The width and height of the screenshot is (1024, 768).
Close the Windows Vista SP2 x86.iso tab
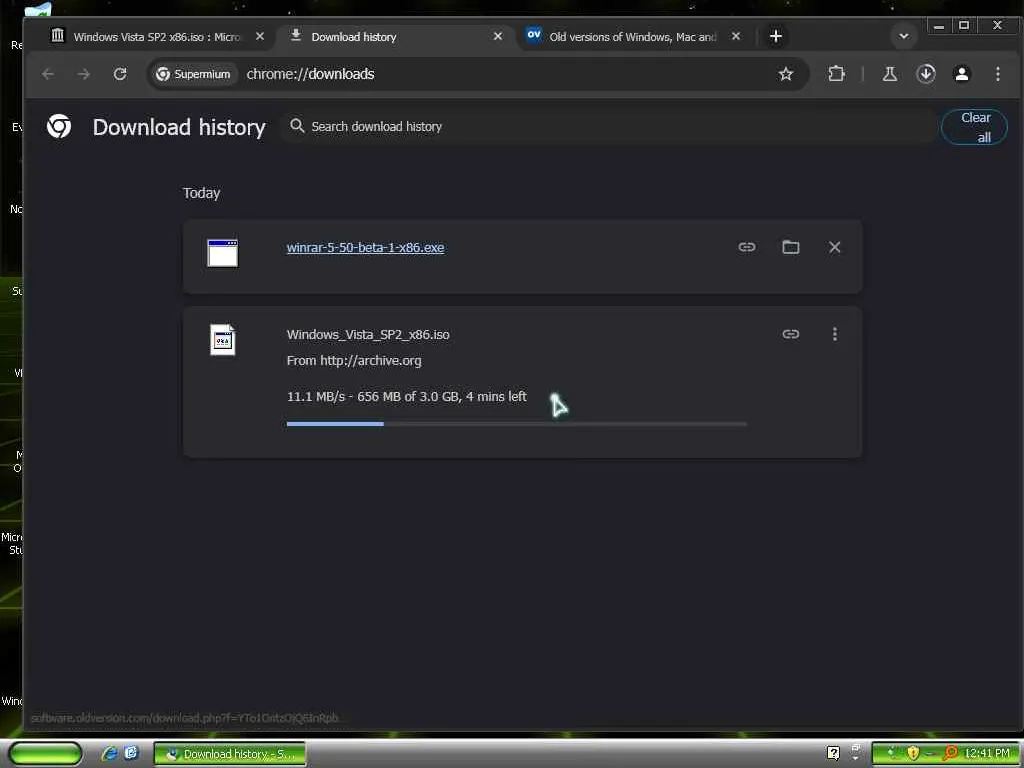click(x=260, y=37)
